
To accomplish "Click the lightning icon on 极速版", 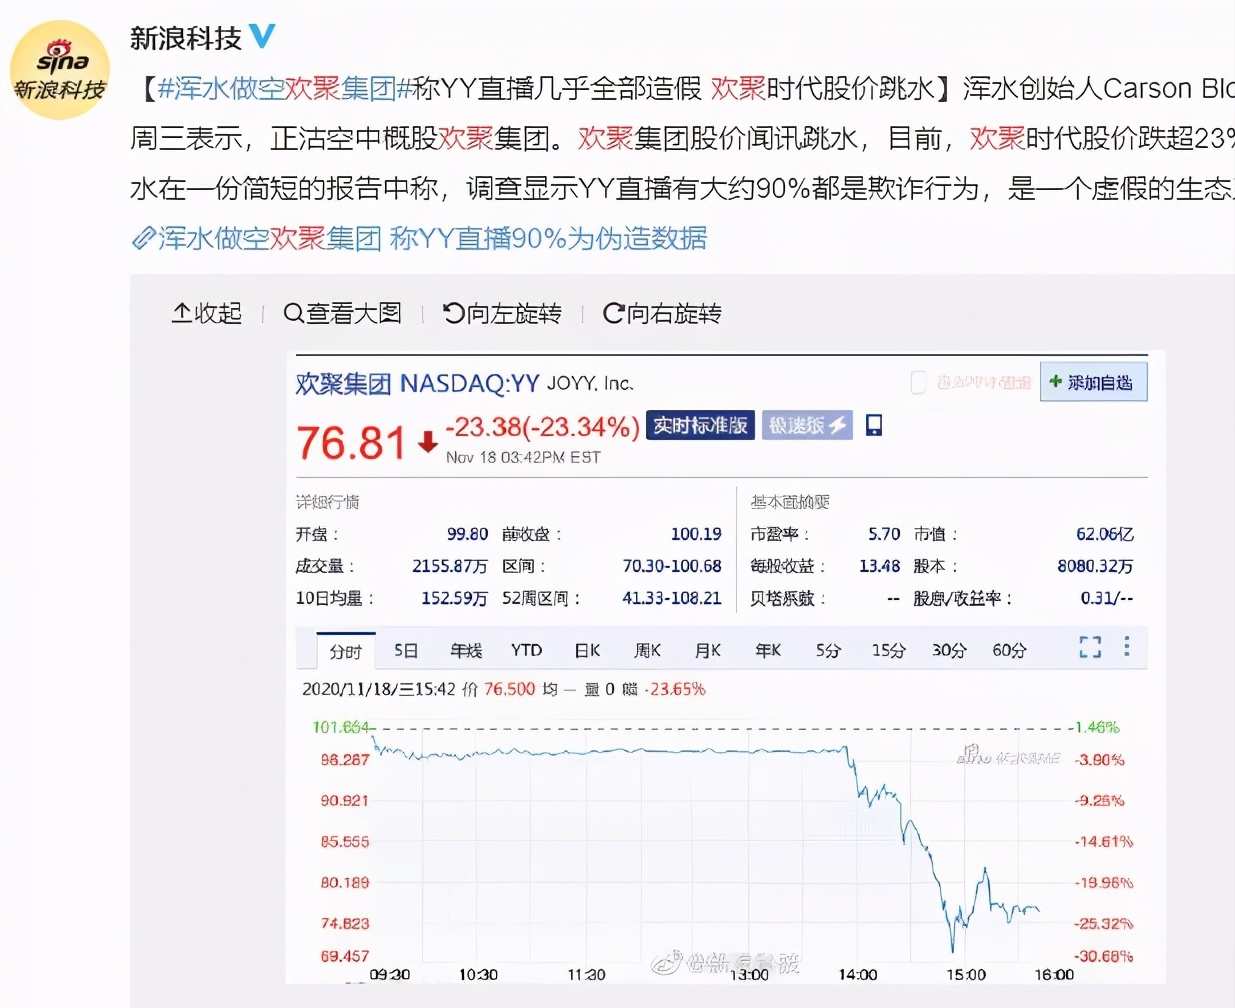I will [838, 425].
